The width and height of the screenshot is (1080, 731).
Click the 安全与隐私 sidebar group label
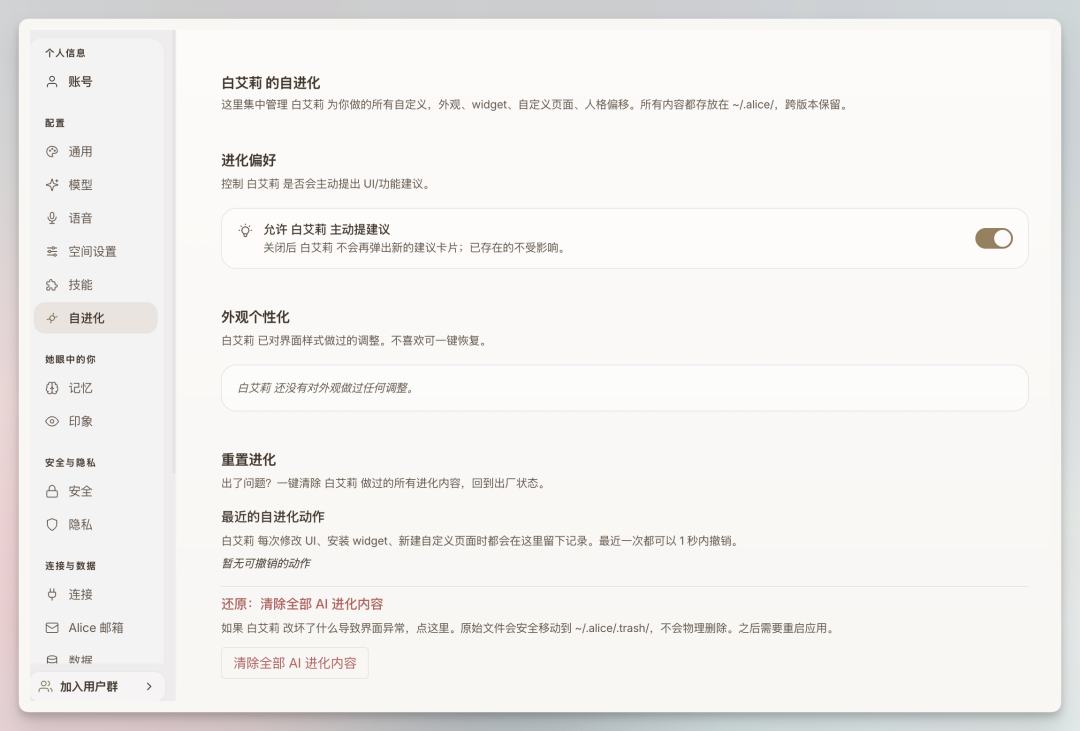tap(70, 463)
